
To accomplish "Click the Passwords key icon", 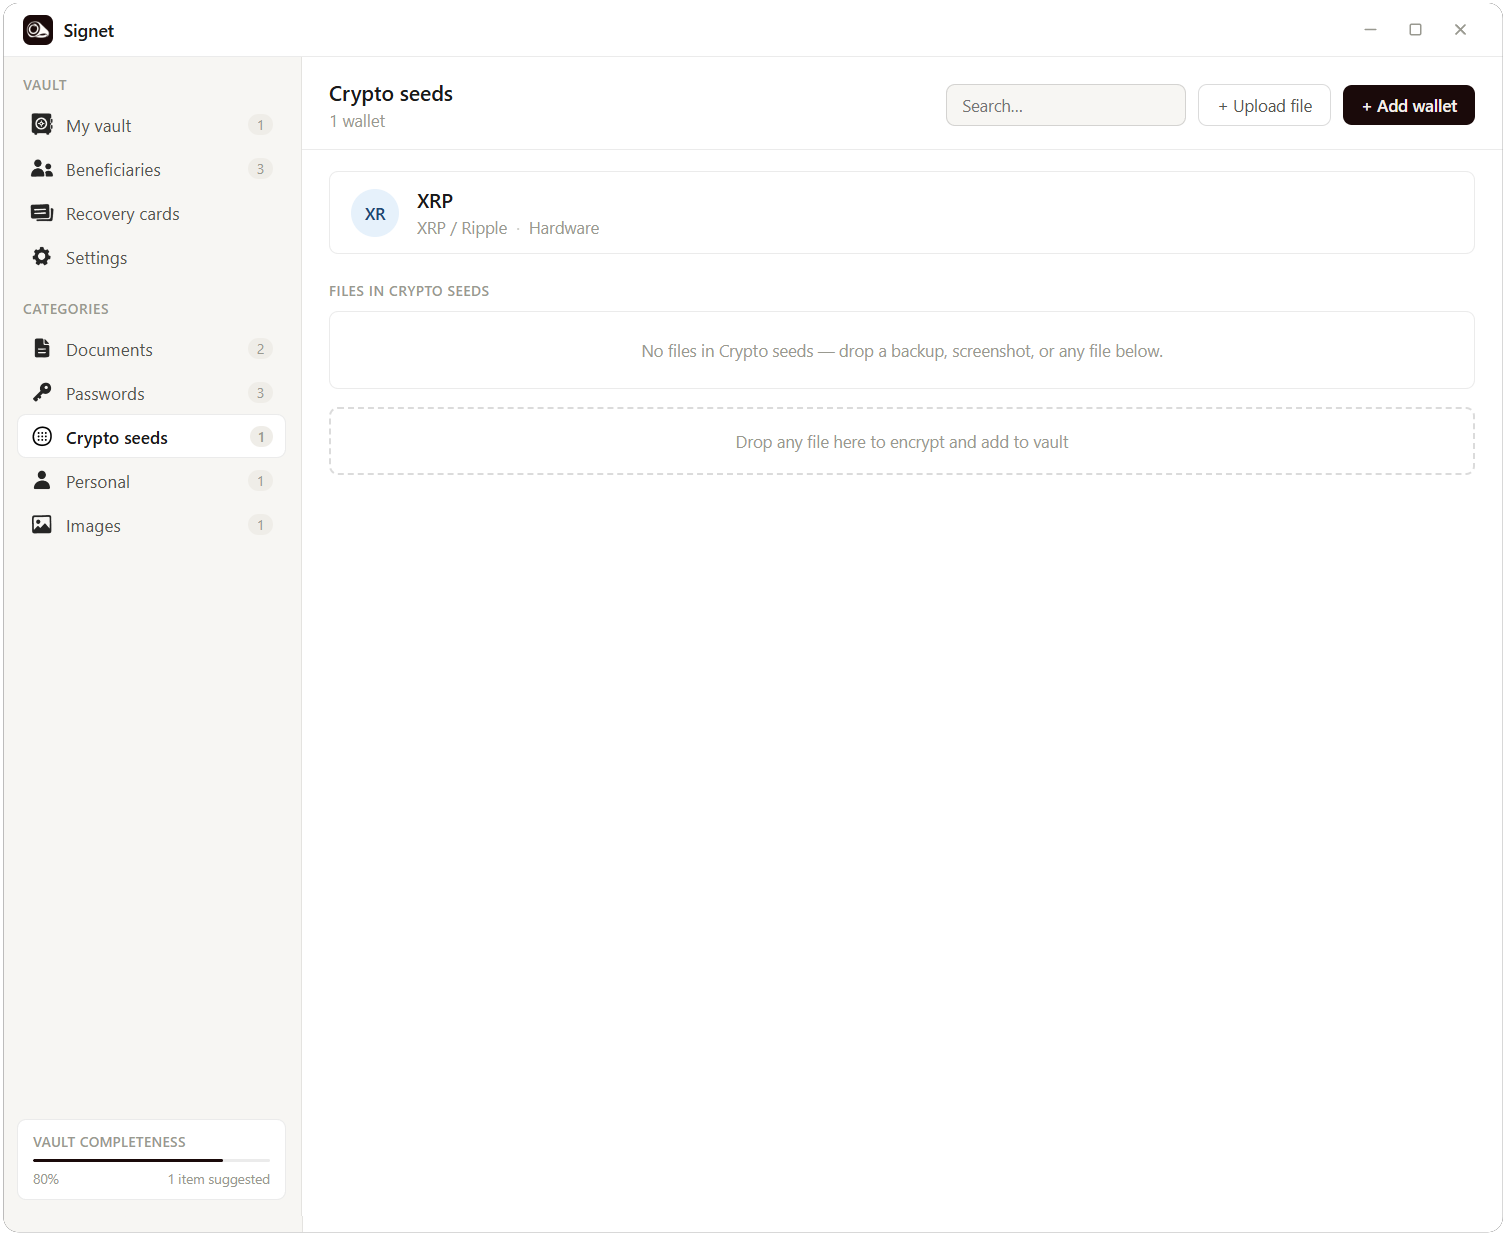I will (42, 393).
